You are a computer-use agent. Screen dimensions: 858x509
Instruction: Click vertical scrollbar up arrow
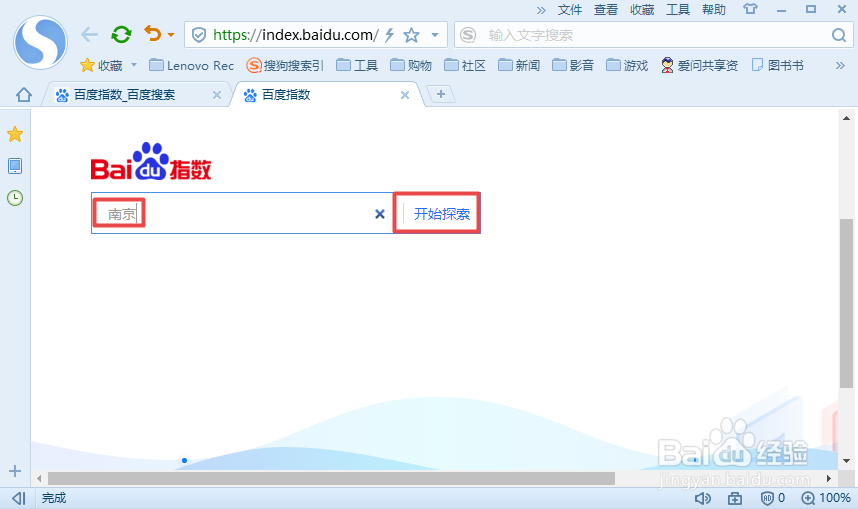tap(846, 118)
